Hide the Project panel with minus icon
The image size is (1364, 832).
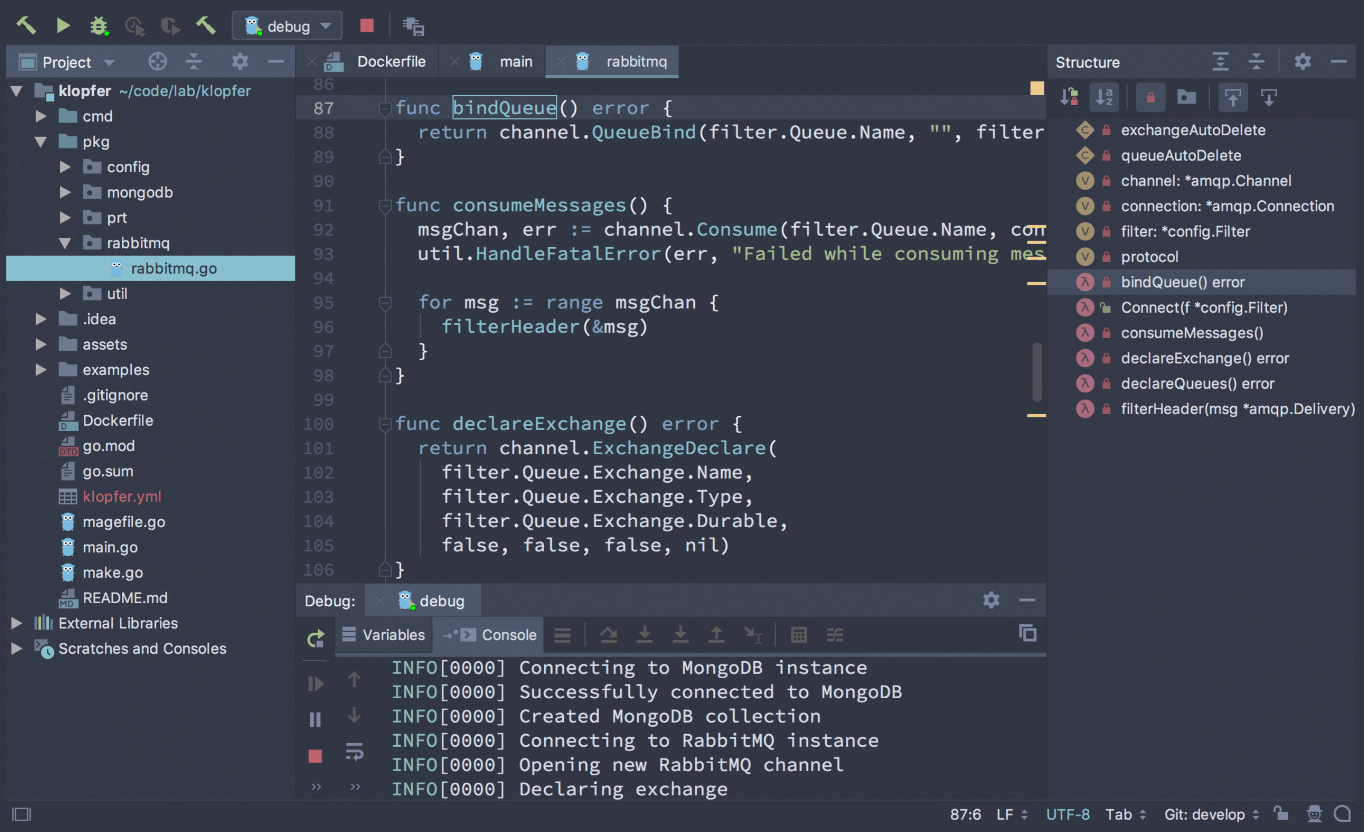[x=276, y=62]
